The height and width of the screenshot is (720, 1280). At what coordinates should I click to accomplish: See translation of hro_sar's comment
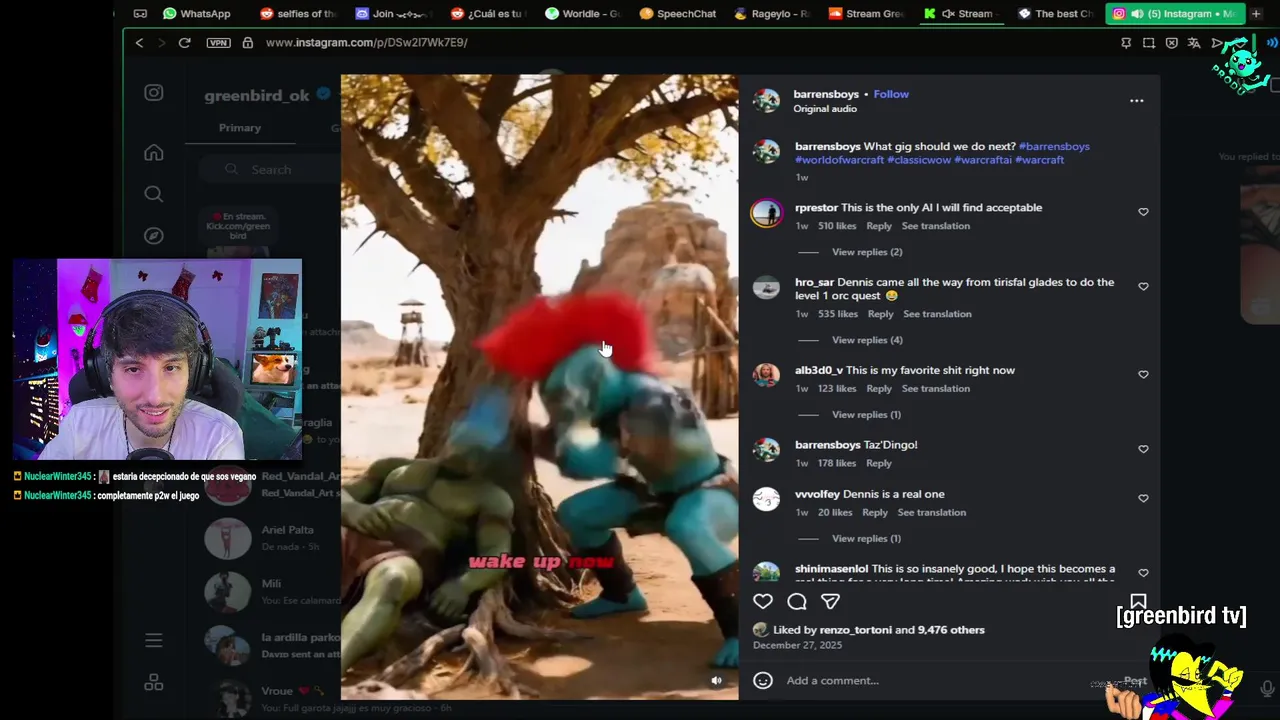point(937,314)
